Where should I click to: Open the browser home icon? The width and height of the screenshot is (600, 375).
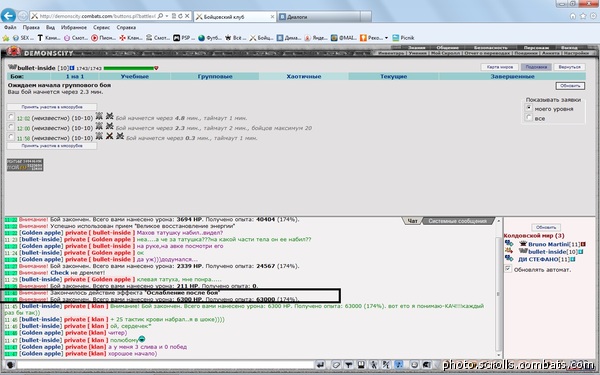click(x=573, y=16)
